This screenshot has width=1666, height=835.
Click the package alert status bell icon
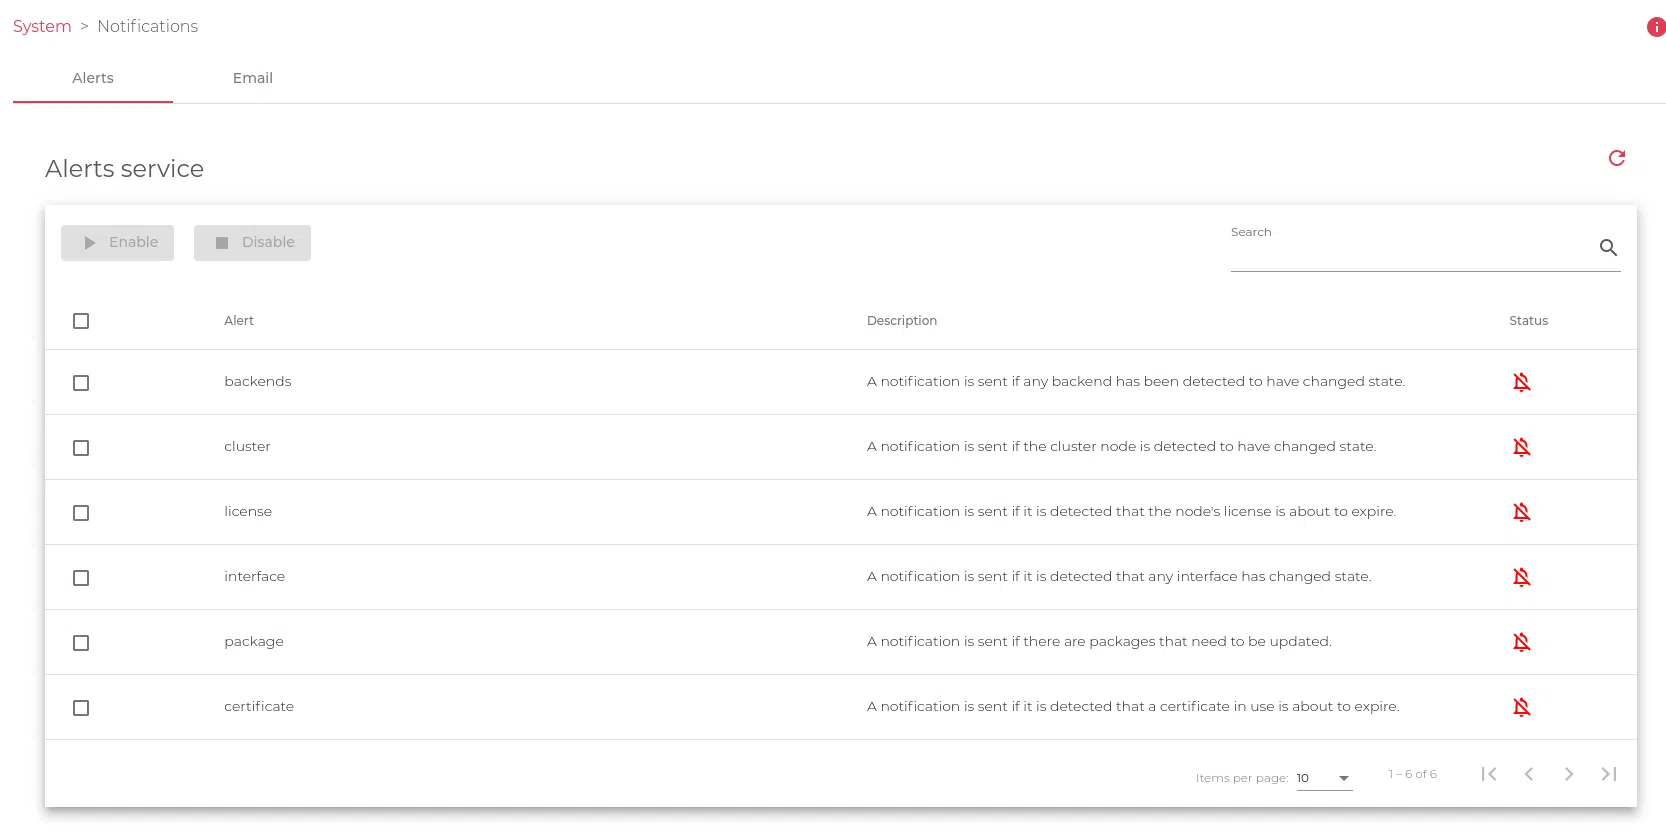click(1521, 642)
